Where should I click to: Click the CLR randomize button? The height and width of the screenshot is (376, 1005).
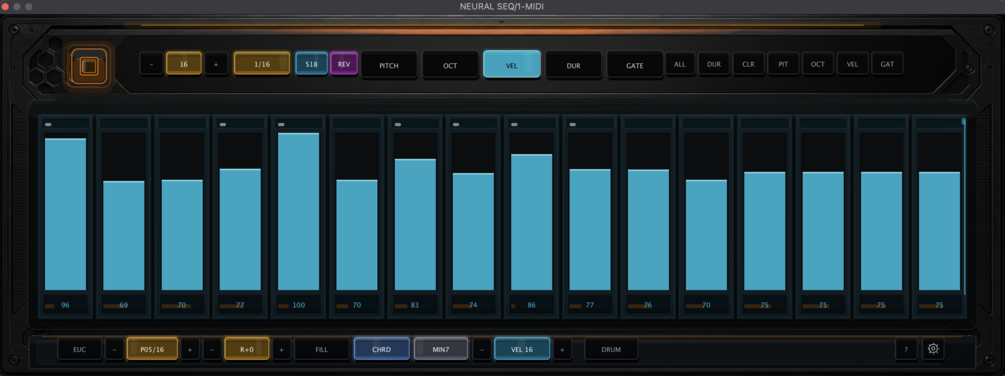pos(749,64)
